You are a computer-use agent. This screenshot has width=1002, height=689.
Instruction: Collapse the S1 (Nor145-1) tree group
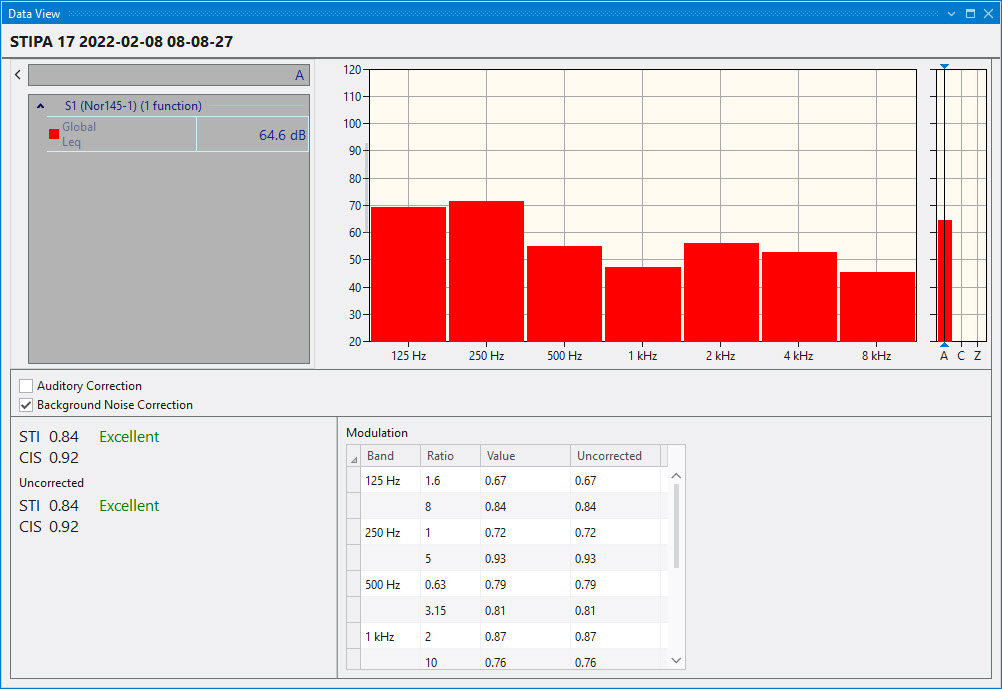tap(40, 106)
